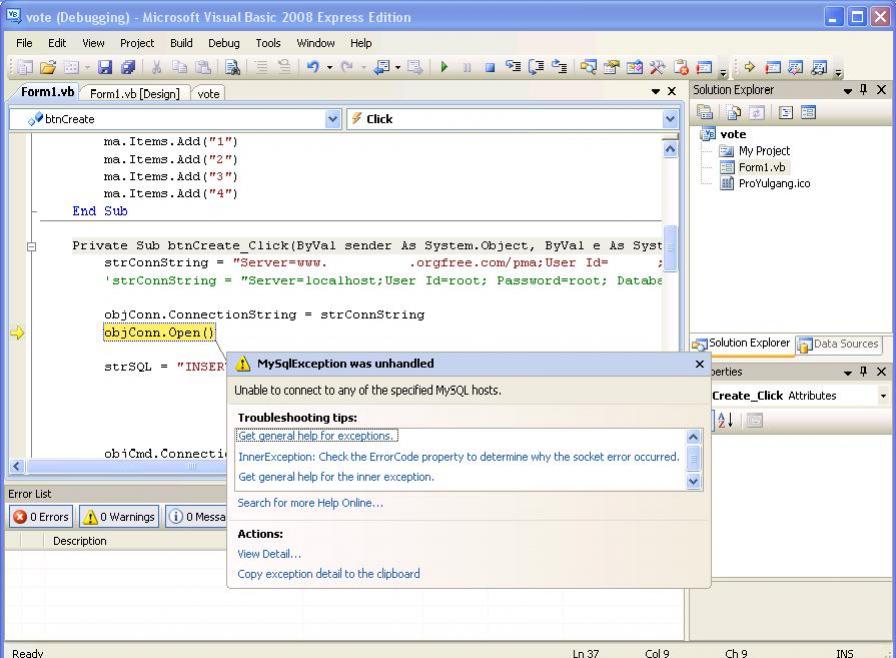Click the Find in files icon
The width and height of the screenshot is (896, 658).
[232, 67]
